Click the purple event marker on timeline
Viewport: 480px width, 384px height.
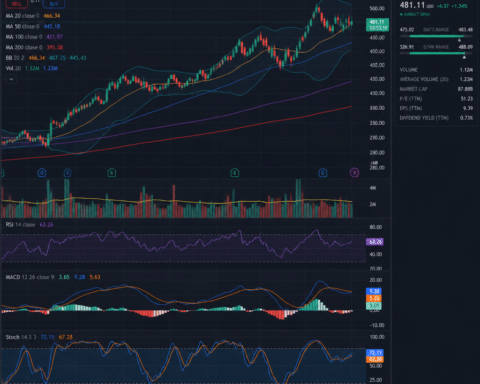coord(354,173)
